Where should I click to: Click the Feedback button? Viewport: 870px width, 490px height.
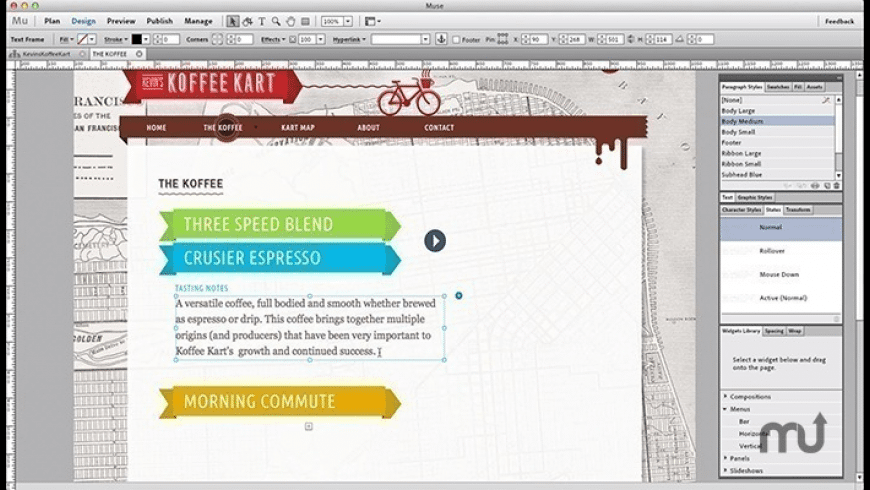pyautogui.click(x=839, y=21)
